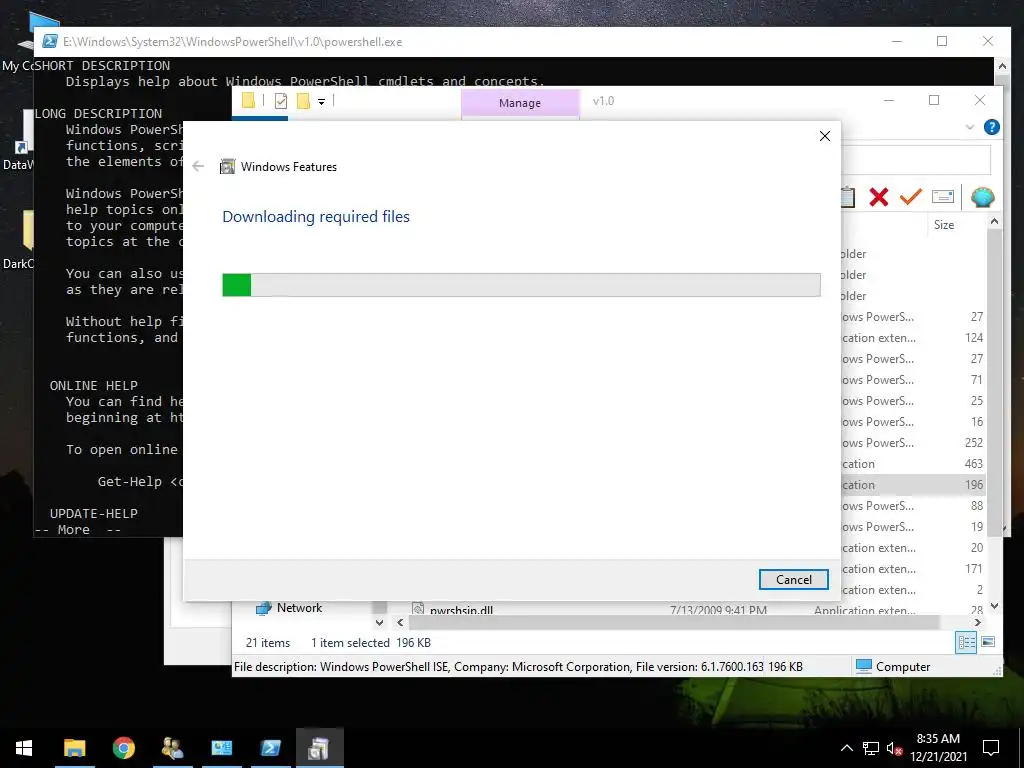Click PowerShell window title bar icon
The width and height of the screenshot is (1024, 768).
point(50,41)
